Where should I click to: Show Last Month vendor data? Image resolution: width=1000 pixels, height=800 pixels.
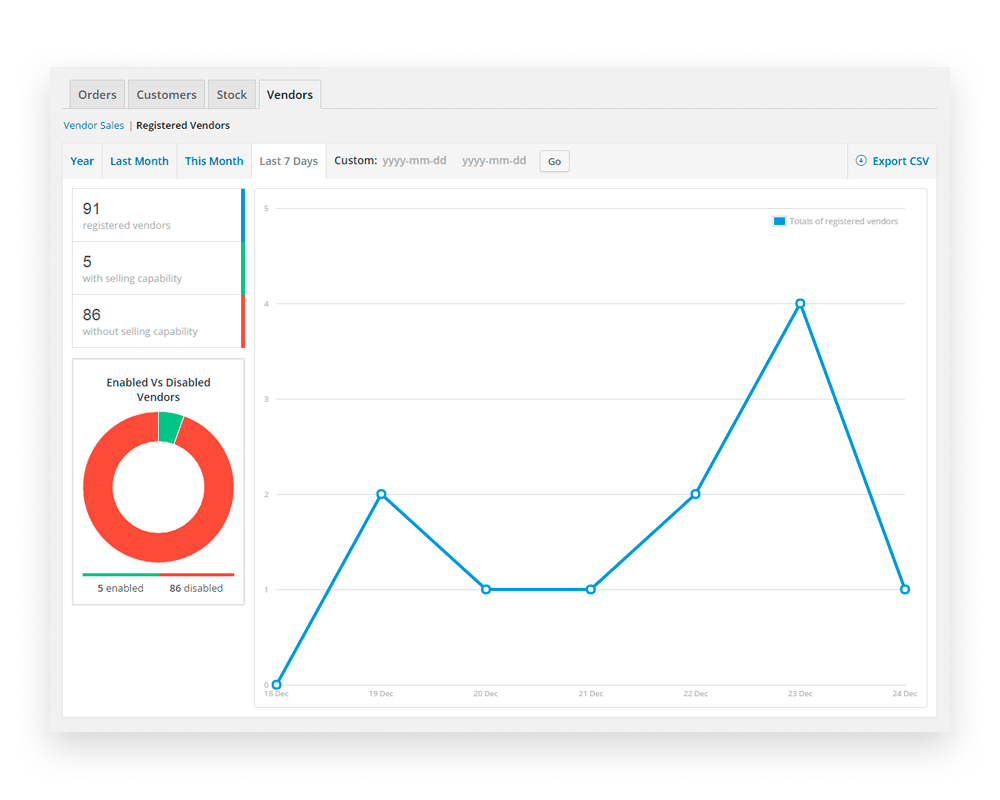click(x=139, y=161)
